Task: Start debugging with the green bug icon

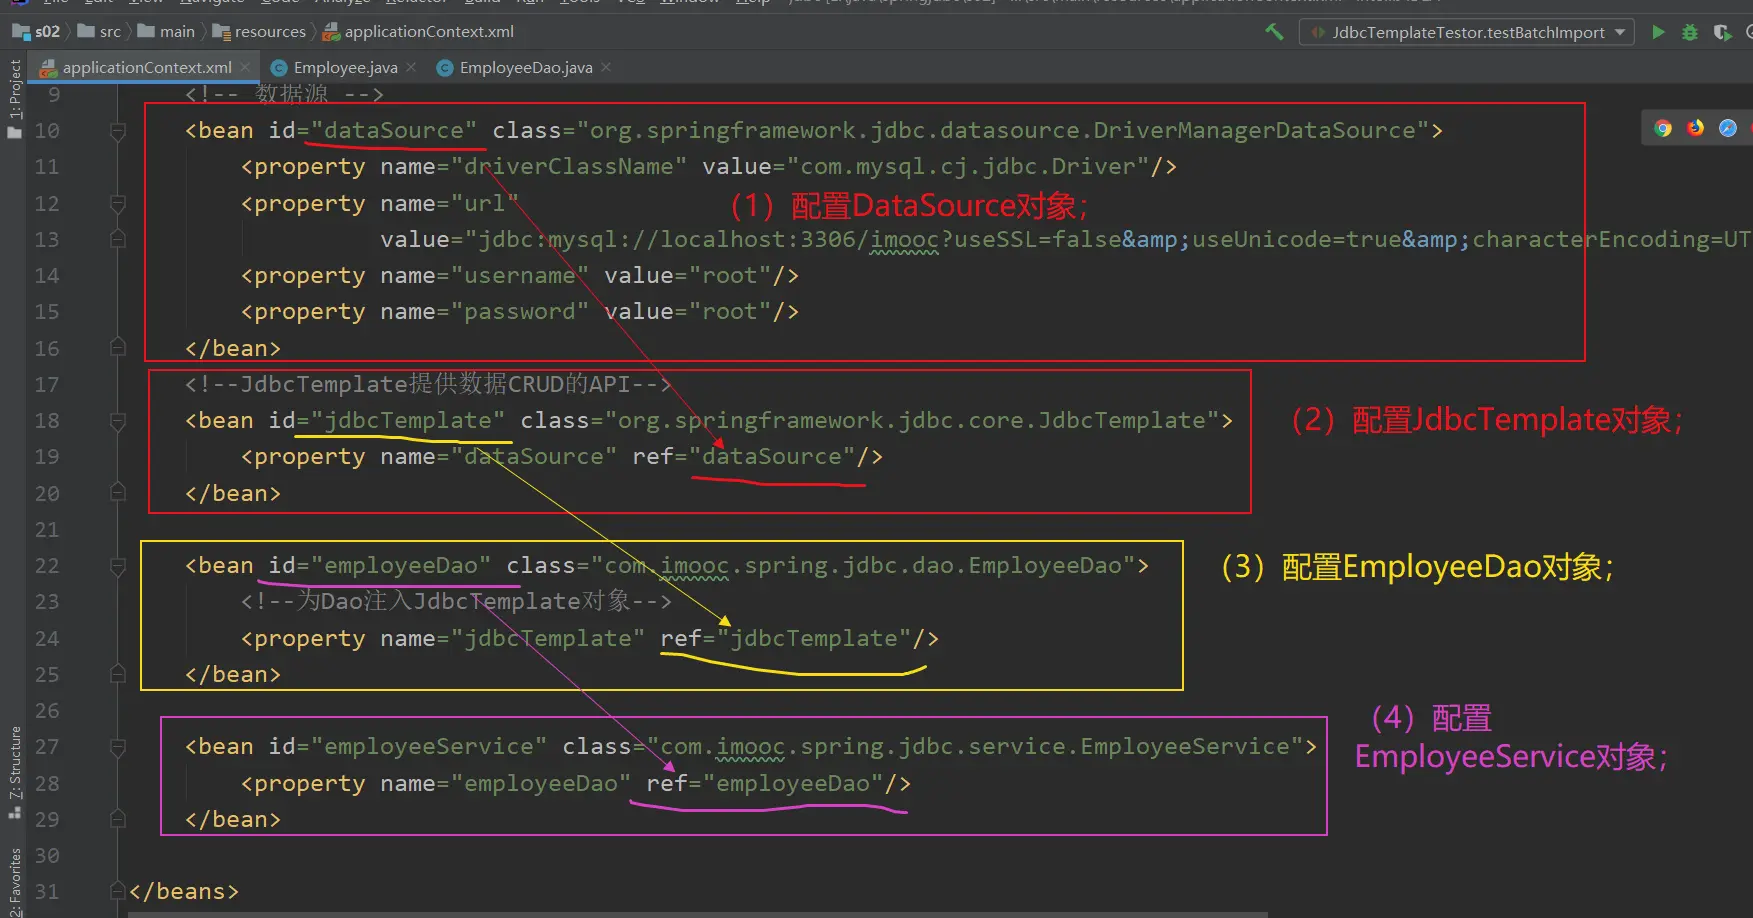Action: (1690, 32)
